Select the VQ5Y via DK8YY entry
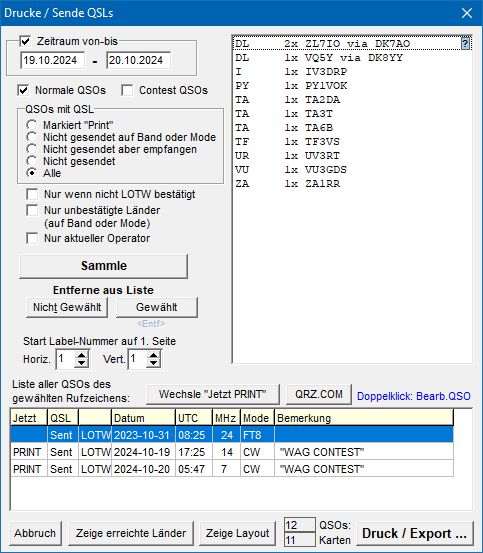The width and height of the screenshot is (483, 553). [352, 58]
